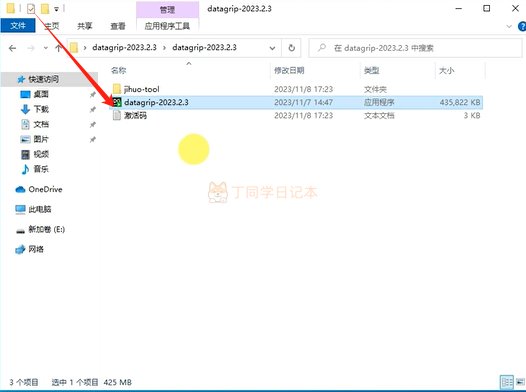Click the new folder quick access icon
This screenshot has width=526, height=392.
pos(45,9)
